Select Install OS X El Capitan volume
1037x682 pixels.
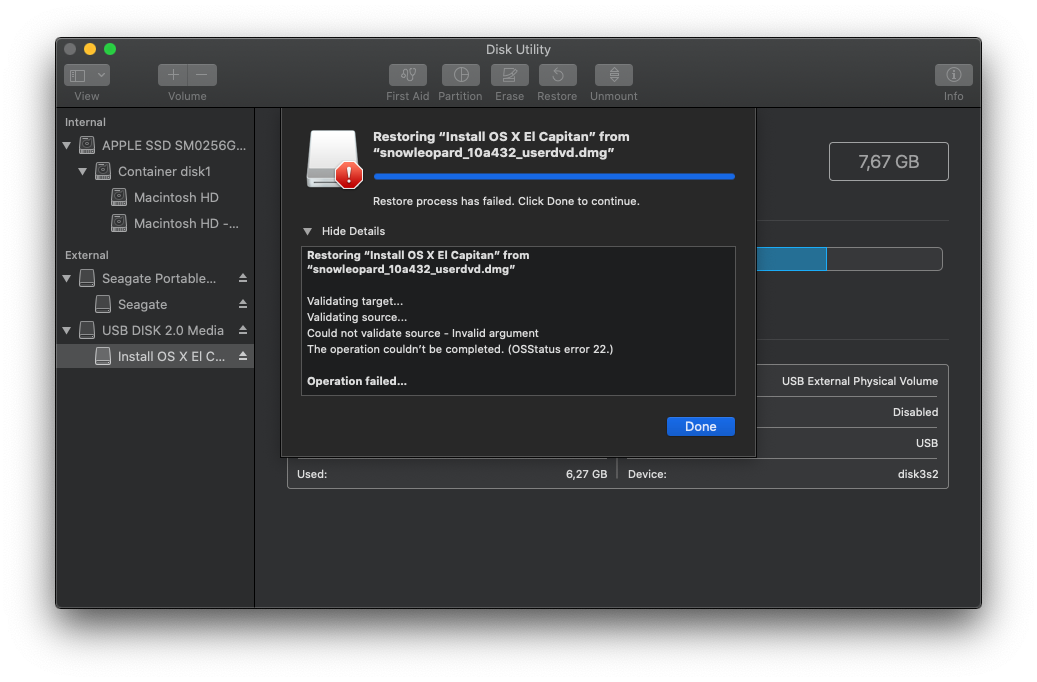click(x=155, y=357)
